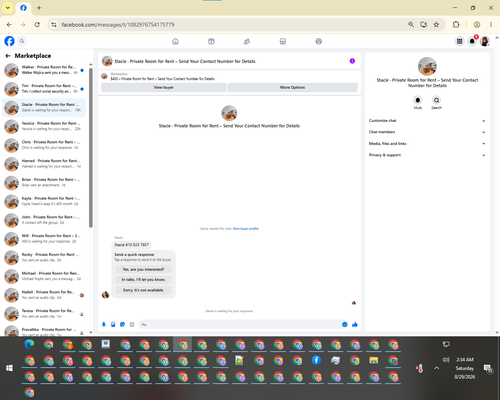The height and width of the screenshot is (400, 500).
Task: Open the Brian conversation
Action: (44, 182)
